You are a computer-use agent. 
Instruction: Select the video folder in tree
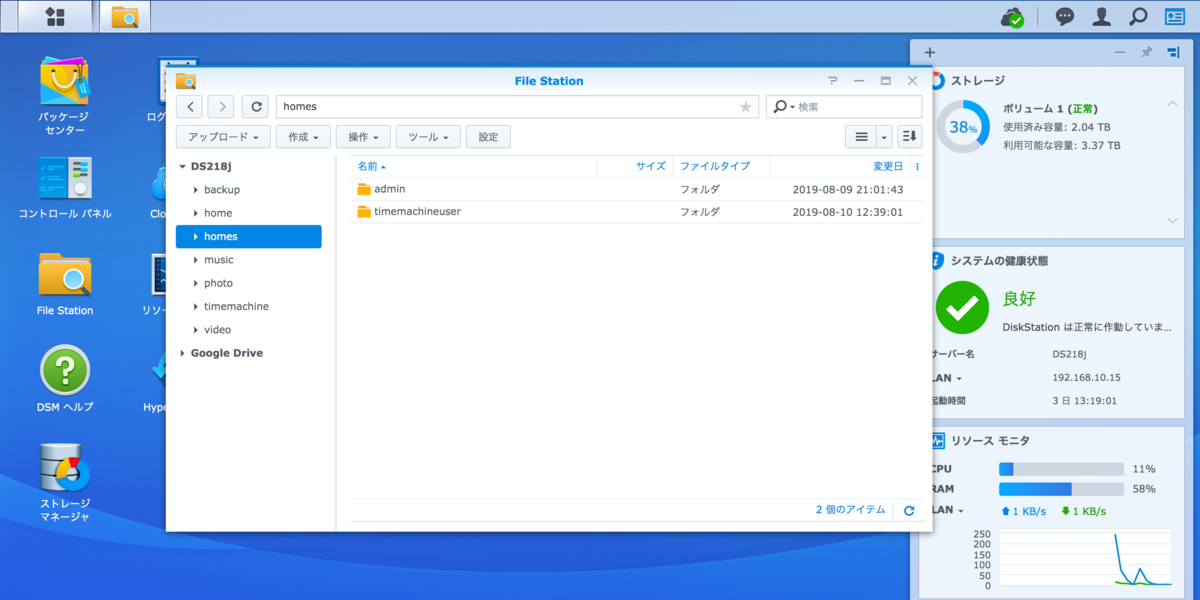pyautogui.click(x=217, y=330)
